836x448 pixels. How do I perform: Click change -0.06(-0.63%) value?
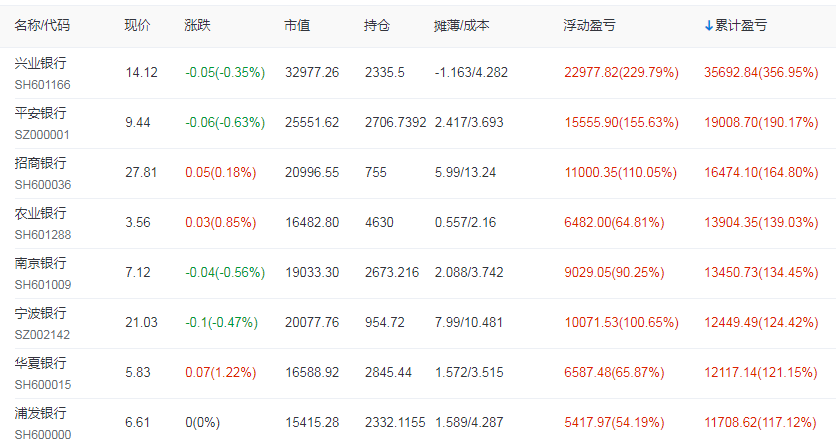(x=225, y=123)
